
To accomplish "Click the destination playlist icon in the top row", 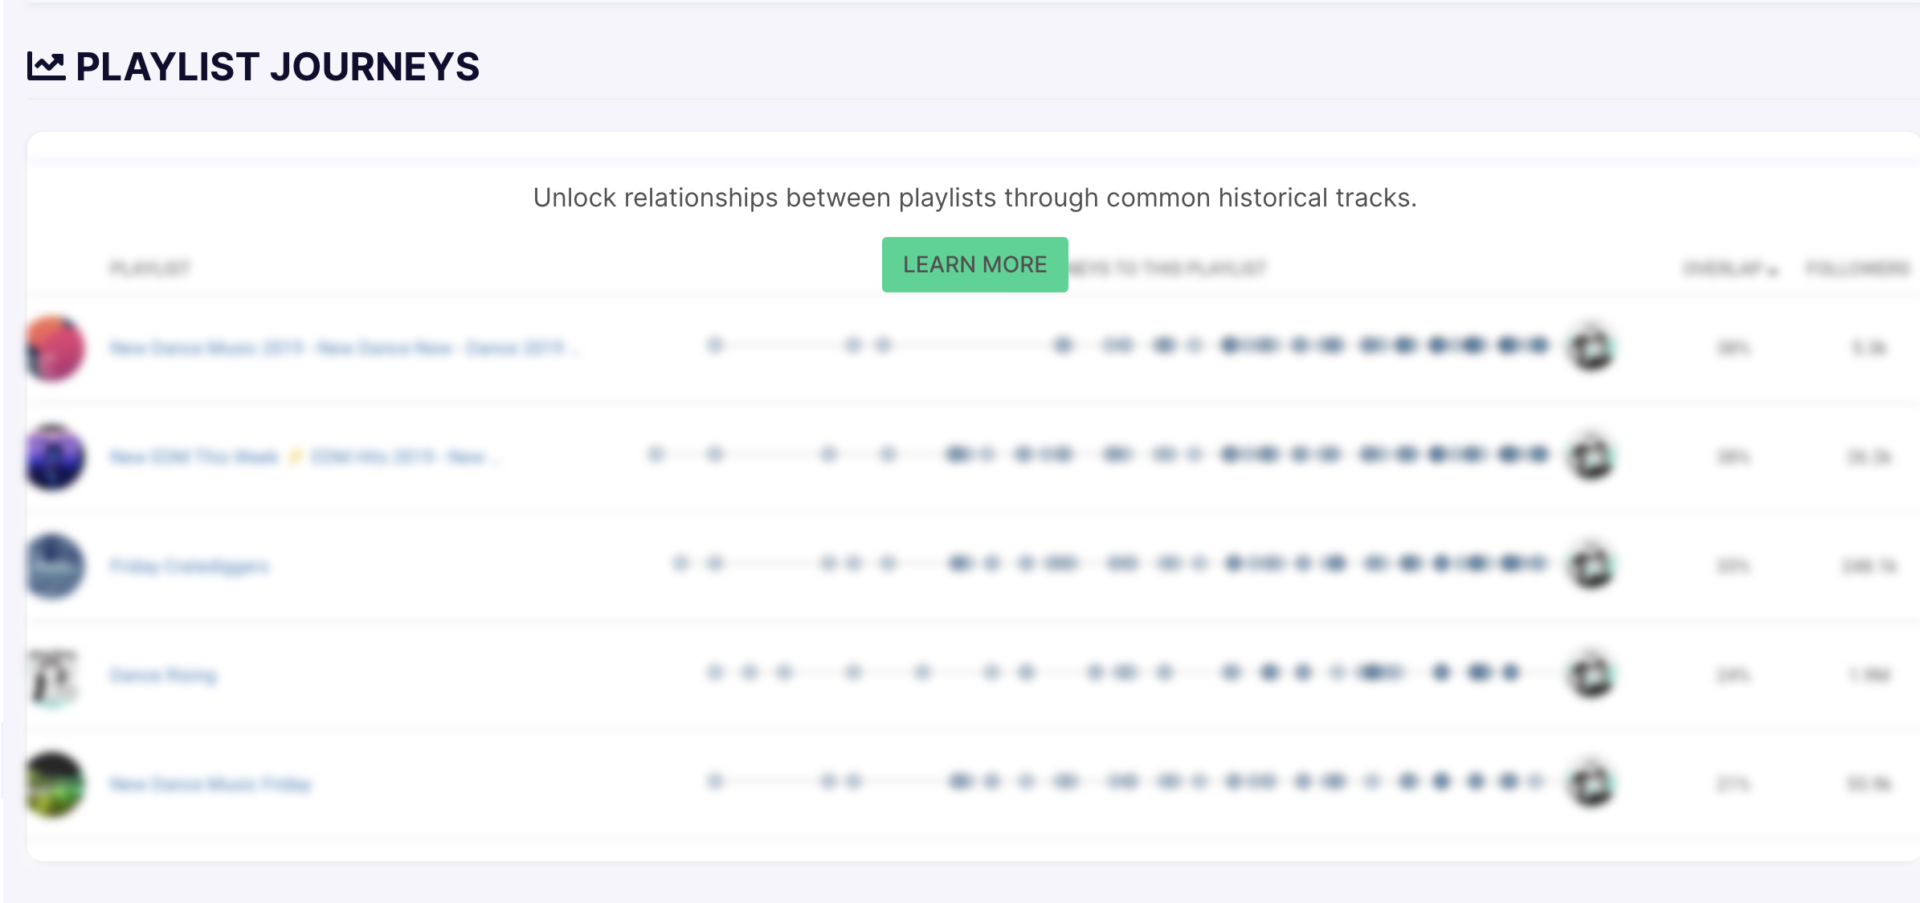I will 1592,347.
